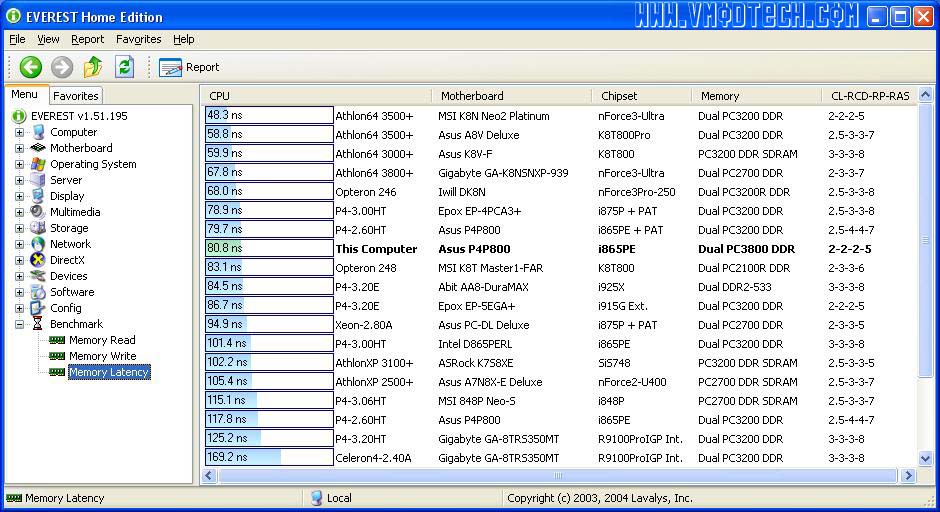Expand the Software tree node

point(19,292)
